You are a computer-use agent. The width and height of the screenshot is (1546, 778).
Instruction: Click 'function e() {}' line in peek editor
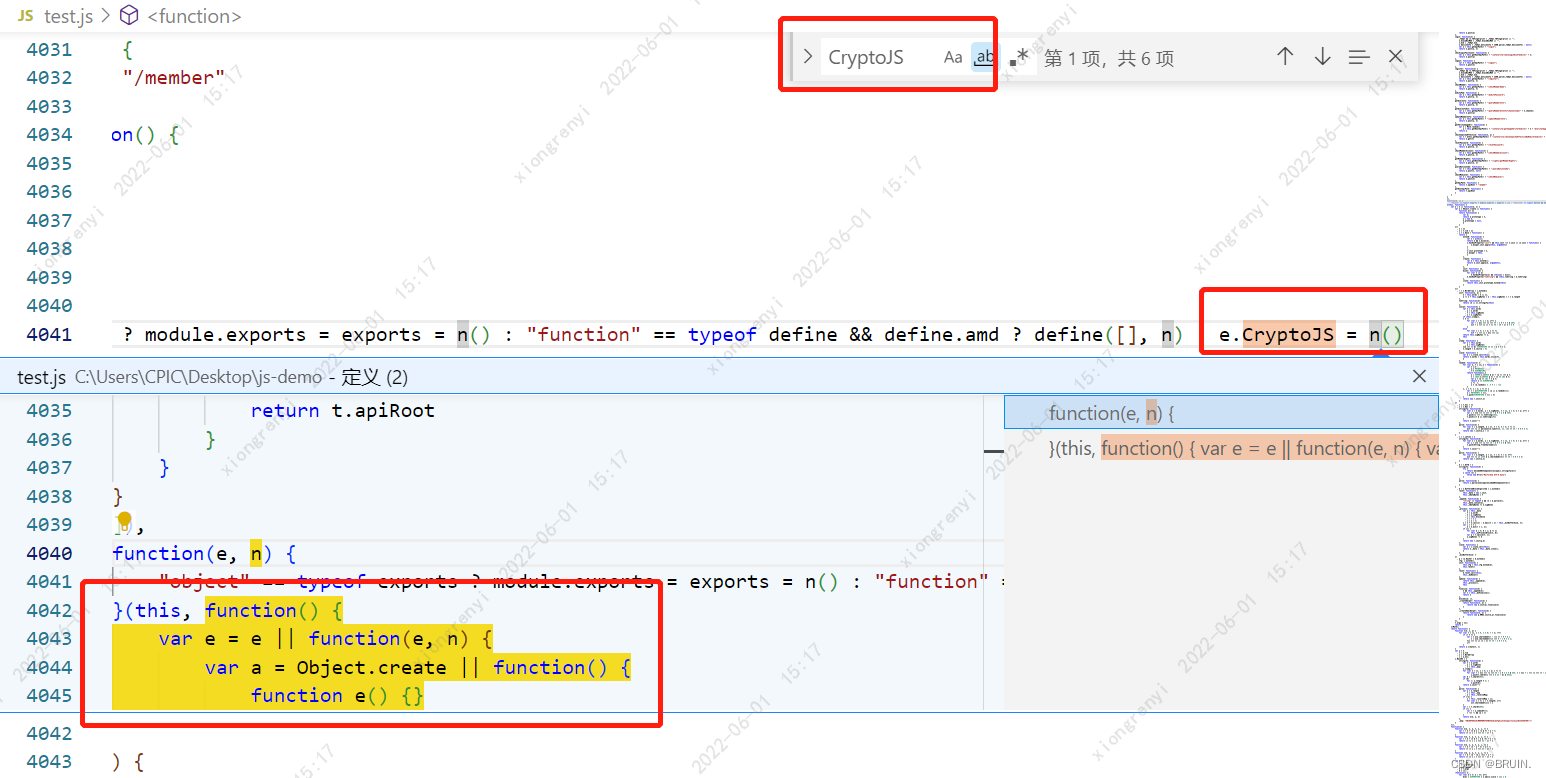pos(337,695)
